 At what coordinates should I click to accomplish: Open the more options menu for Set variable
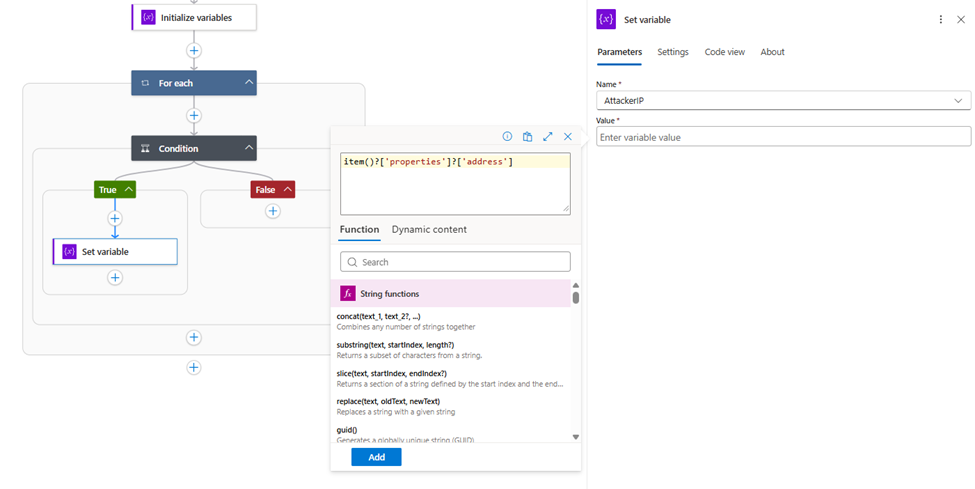[941, 20]
